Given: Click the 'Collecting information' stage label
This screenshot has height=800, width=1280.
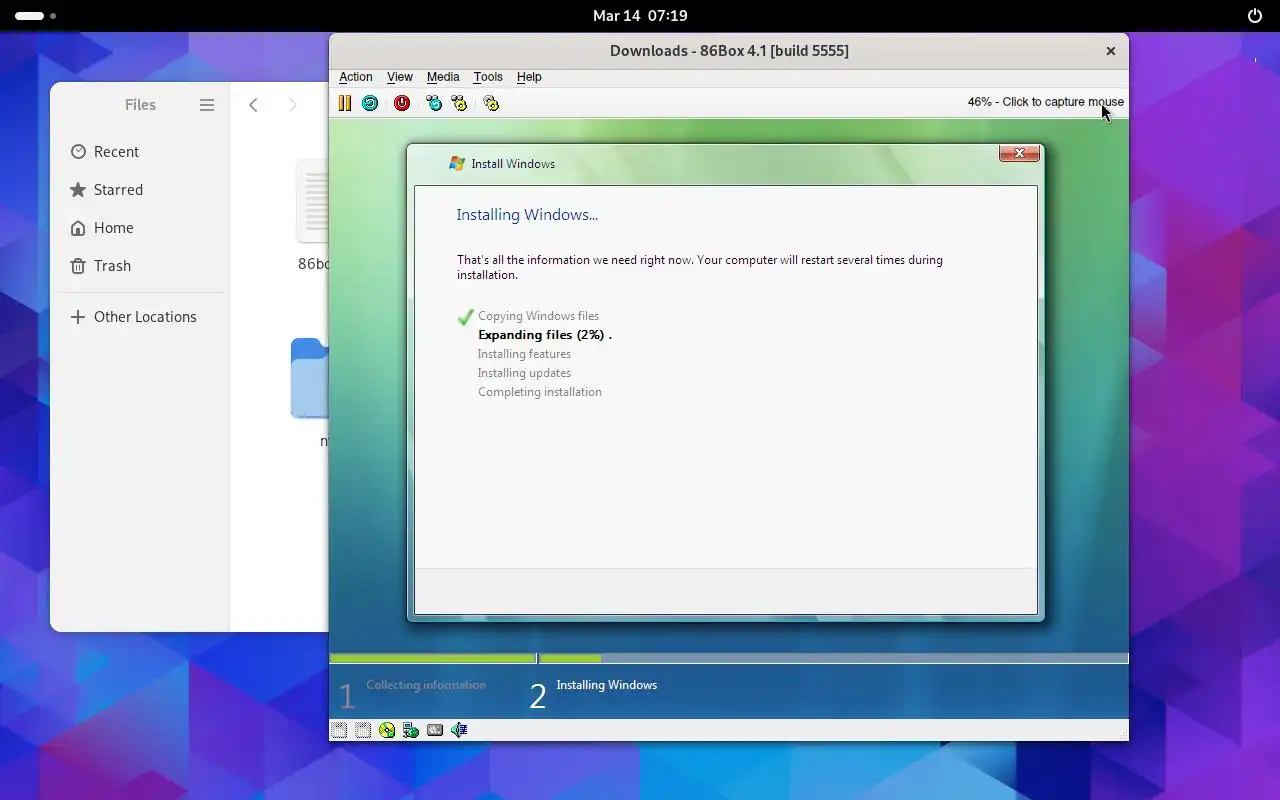Looking at the screenshot, I should [426, 685].
